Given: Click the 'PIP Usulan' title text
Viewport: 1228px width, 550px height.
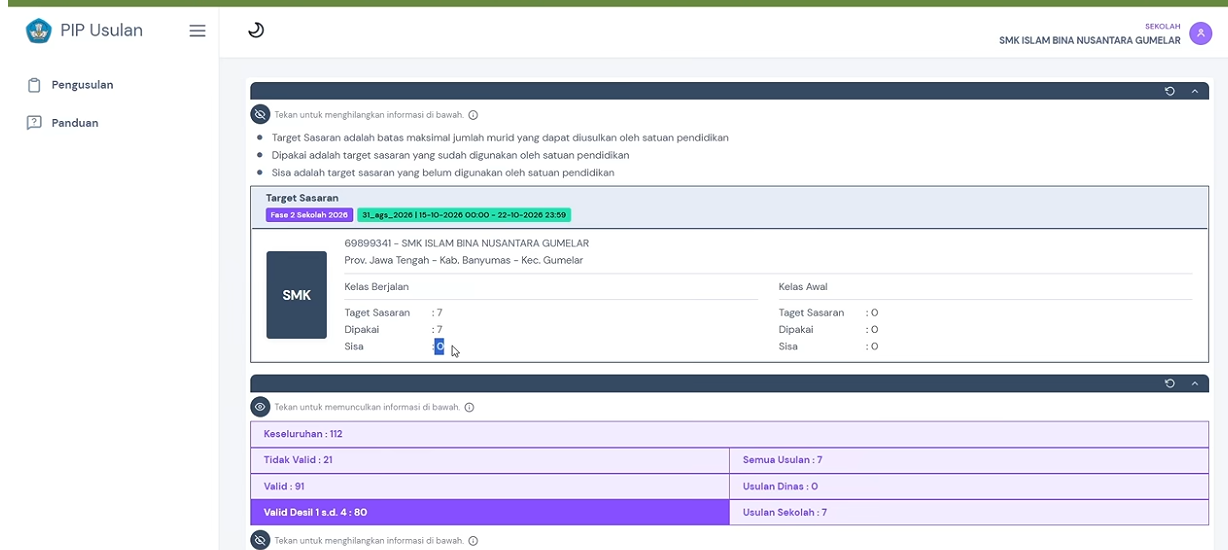Looking at the screenshot, I should point(101,30).
